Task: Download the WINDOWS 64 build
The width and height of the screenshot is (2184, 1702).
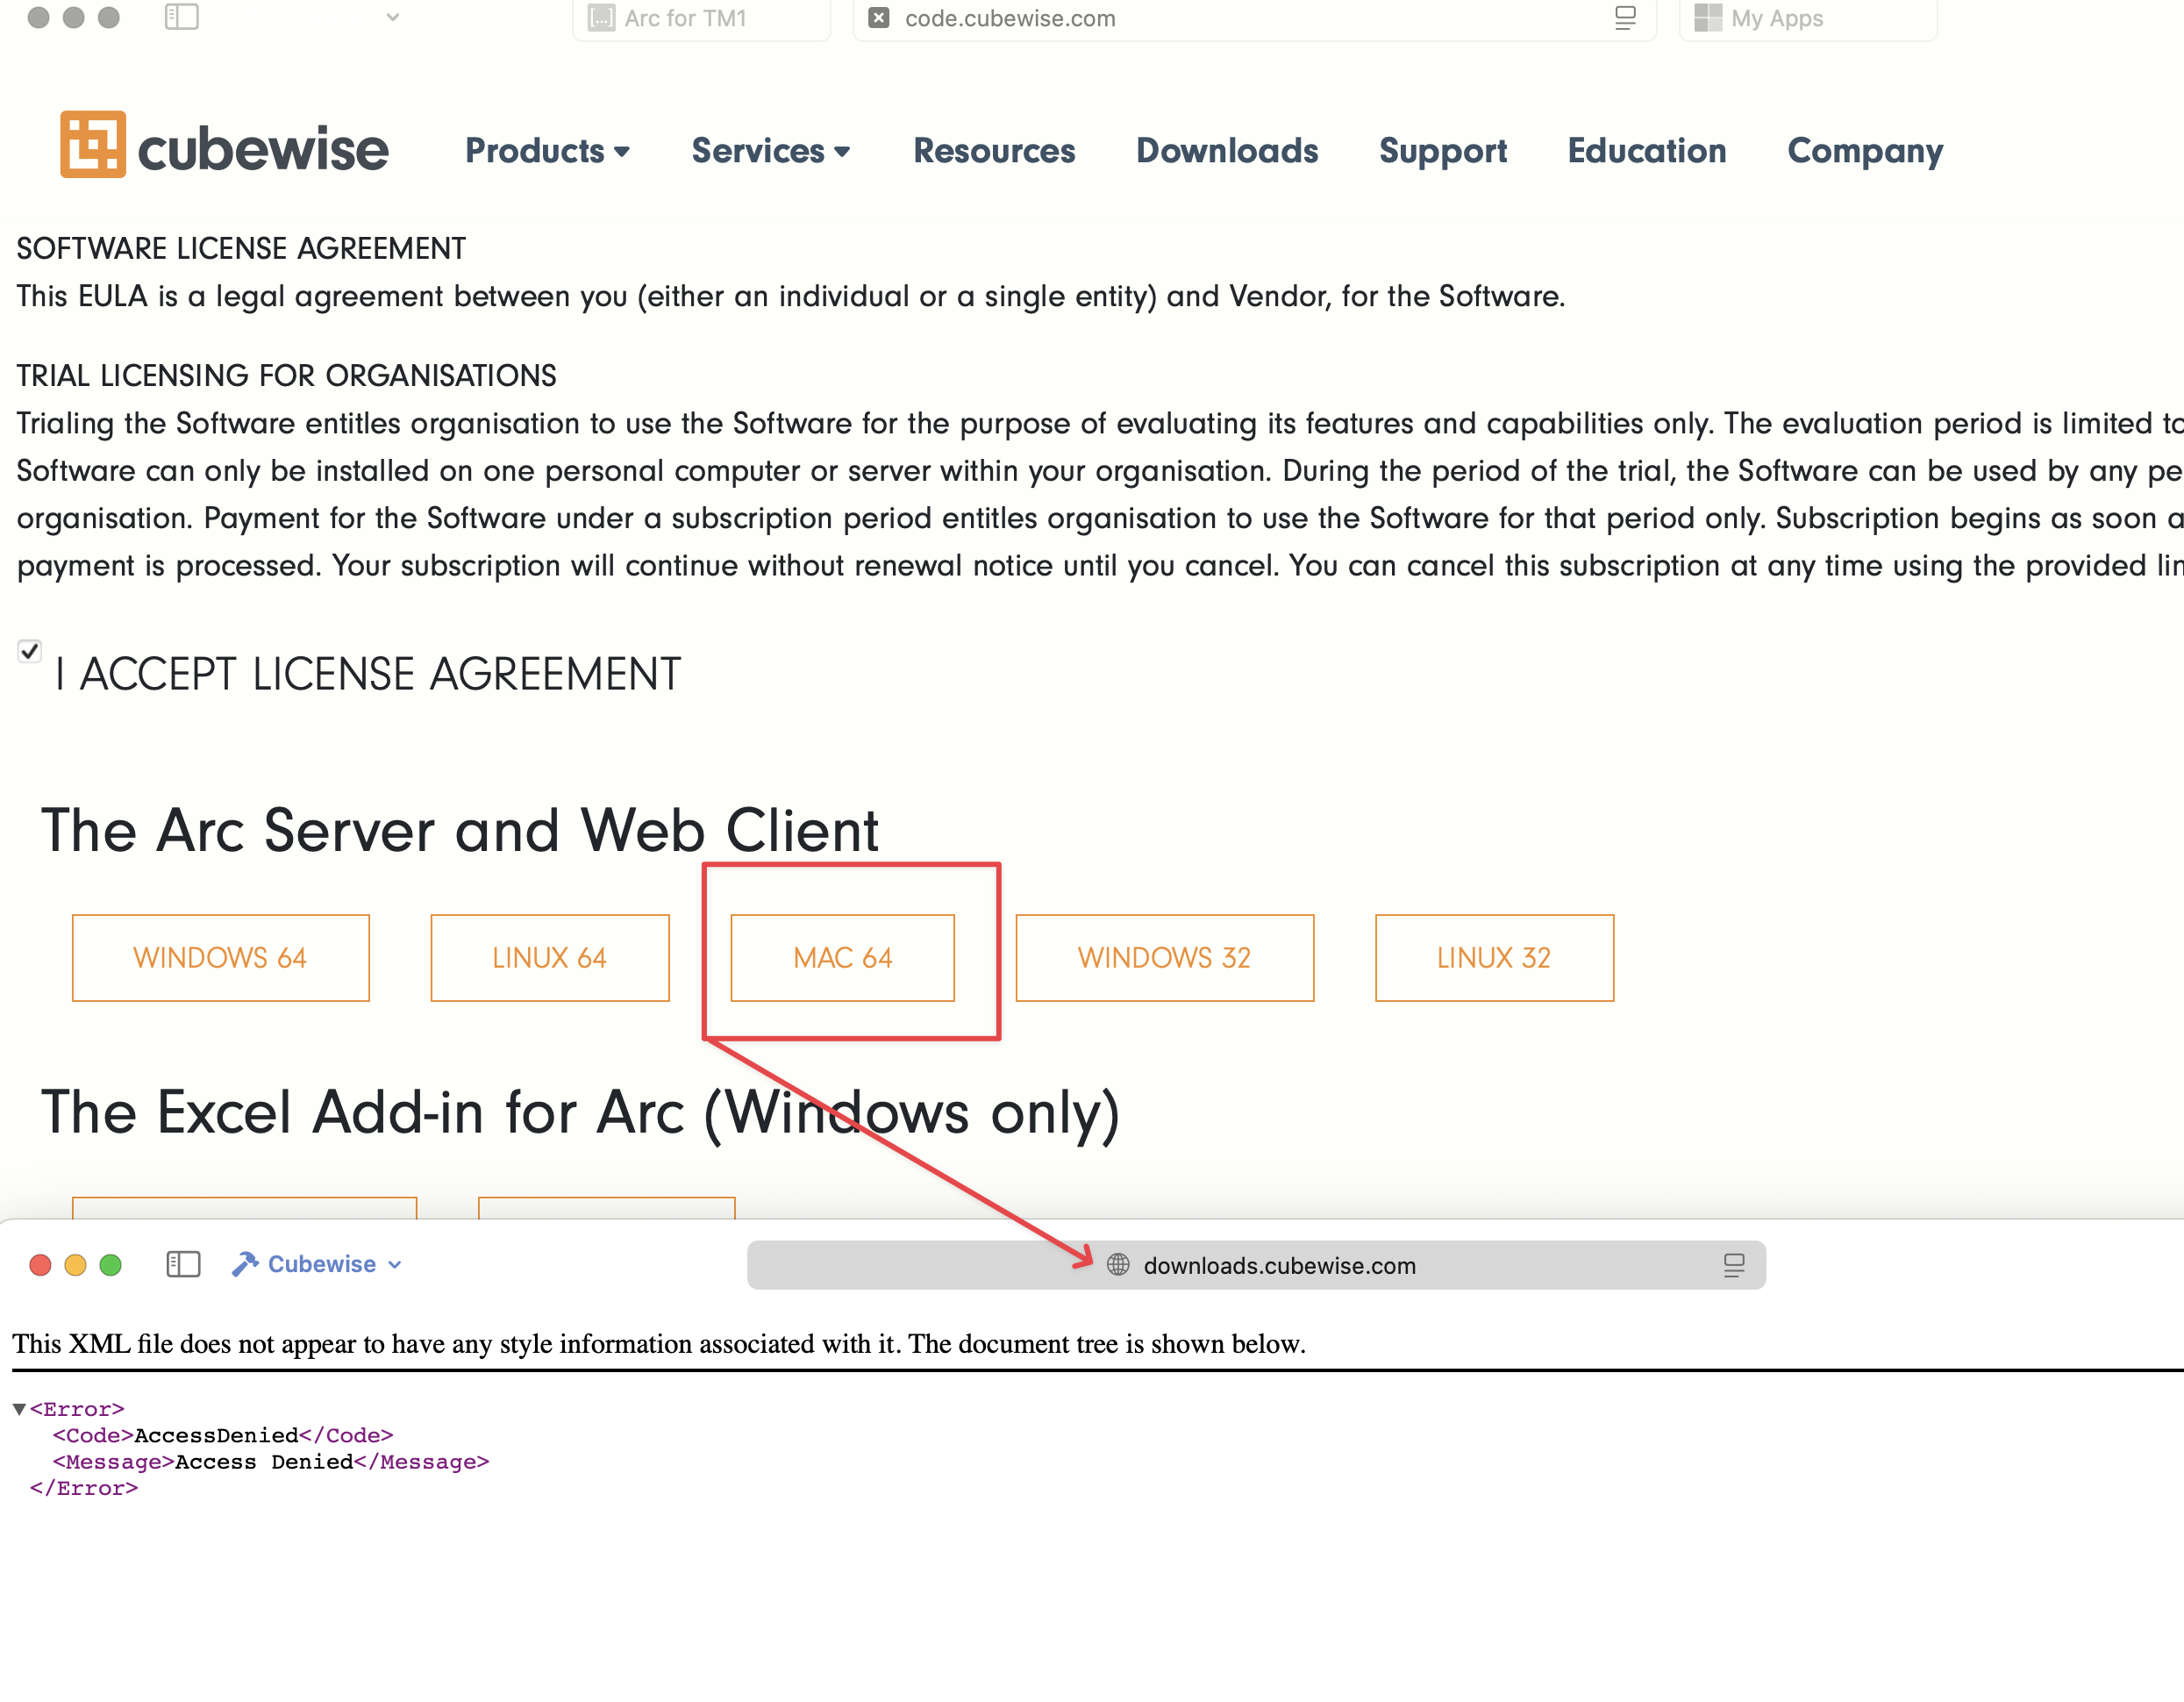Action: point(220,957)
